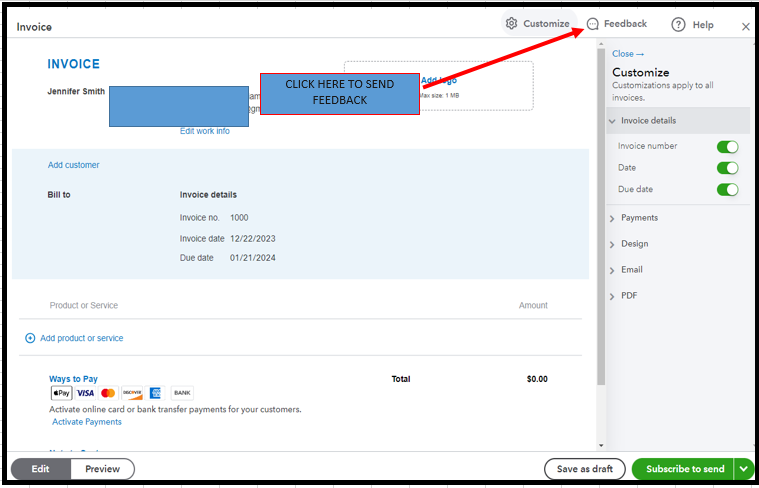Viewport: 759px width, 488px height.
Task: Disable the Due date switch
Action: tap(727, 189)
